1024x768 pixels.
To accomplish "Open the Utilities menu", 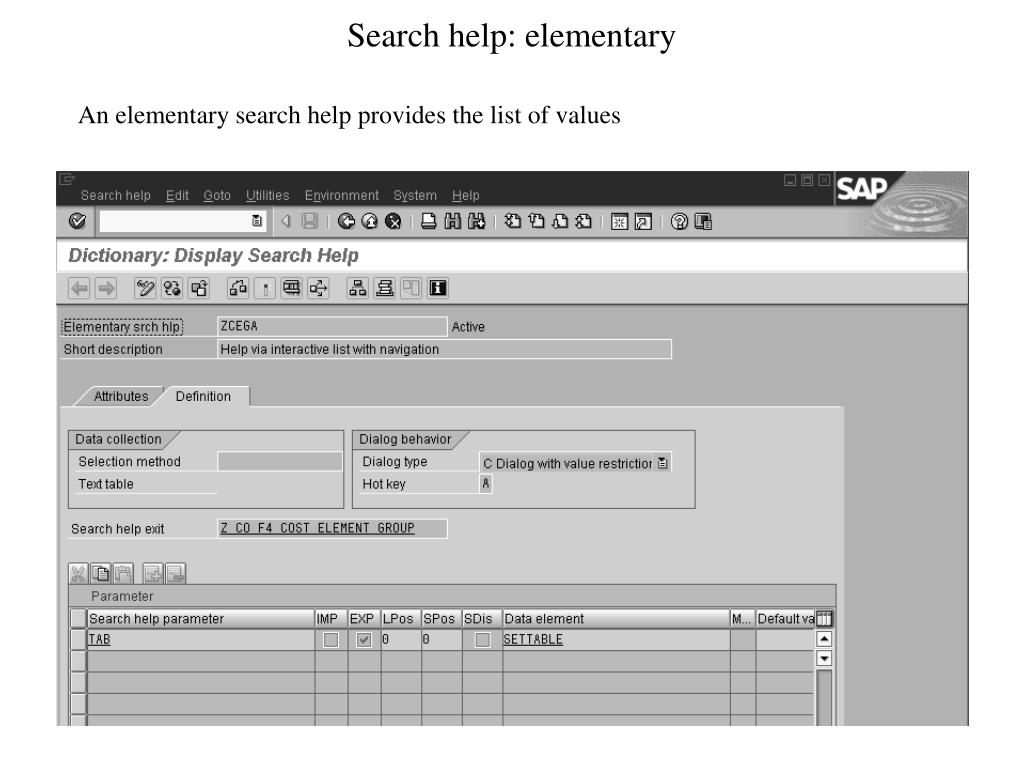I will click(x=268, y=195).
